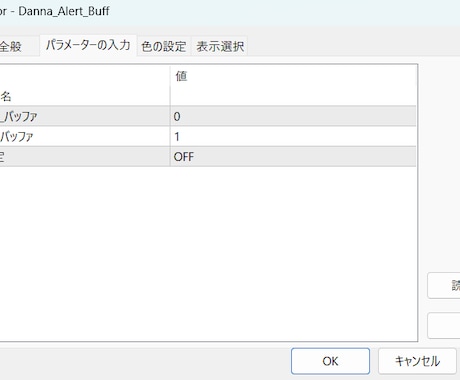Open the OFF value dropdown cell
Image resolution: width=460 pixels, height=380 pixels.
point(293,156)
